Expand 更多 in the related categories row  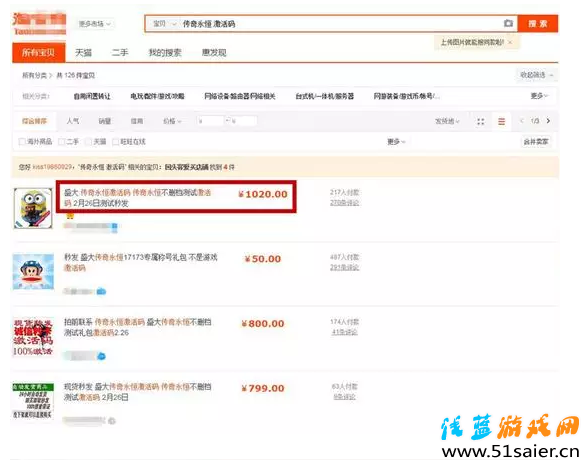(x=539, y=96)
